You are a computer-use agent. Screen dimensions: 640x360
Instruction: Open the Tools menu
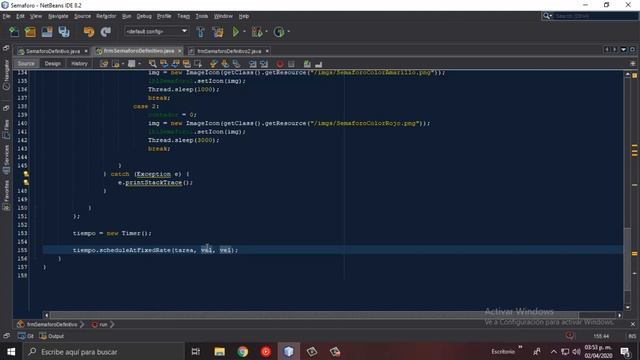point(202,16)
